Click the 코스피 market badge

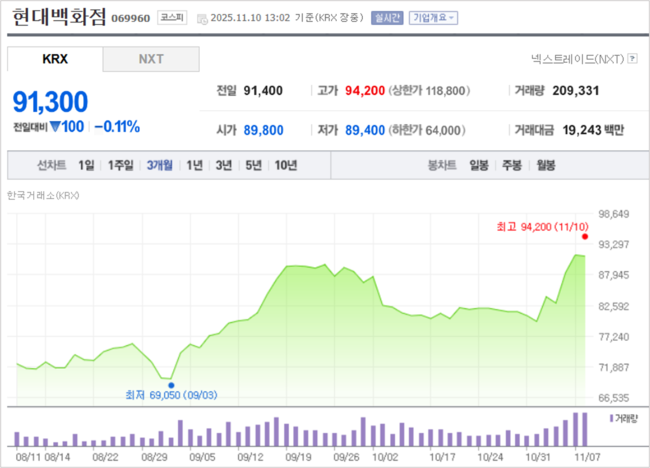tap(174, 18)
